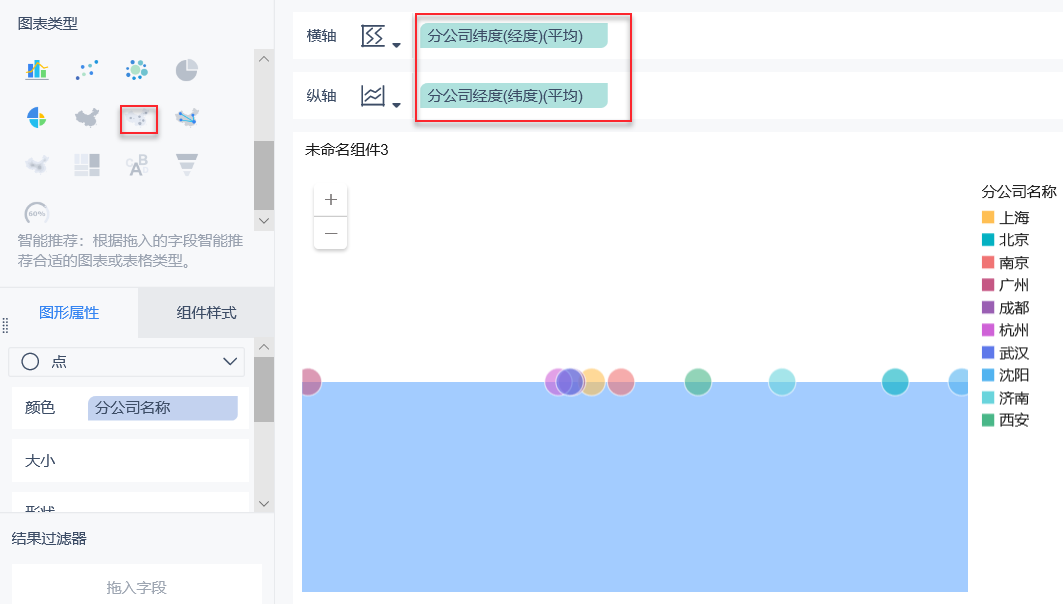Open the 横轴 axis type dropdown arrow
This screenshot has height=604, width=1063.
click(x=396, y=45)
